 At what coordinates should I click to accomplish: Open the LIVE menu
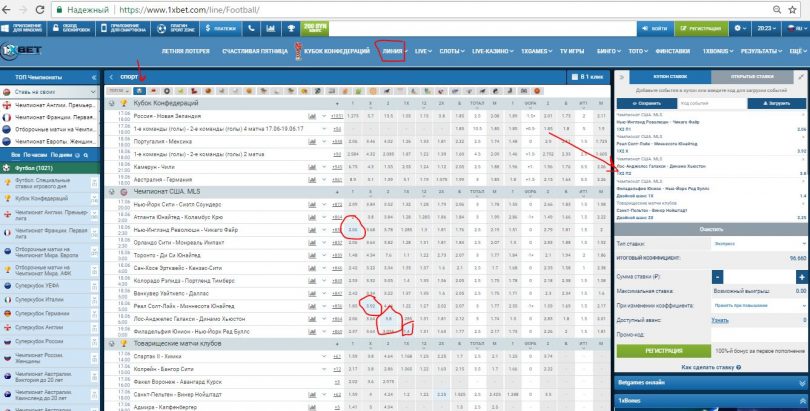click(x=423, y=51)
